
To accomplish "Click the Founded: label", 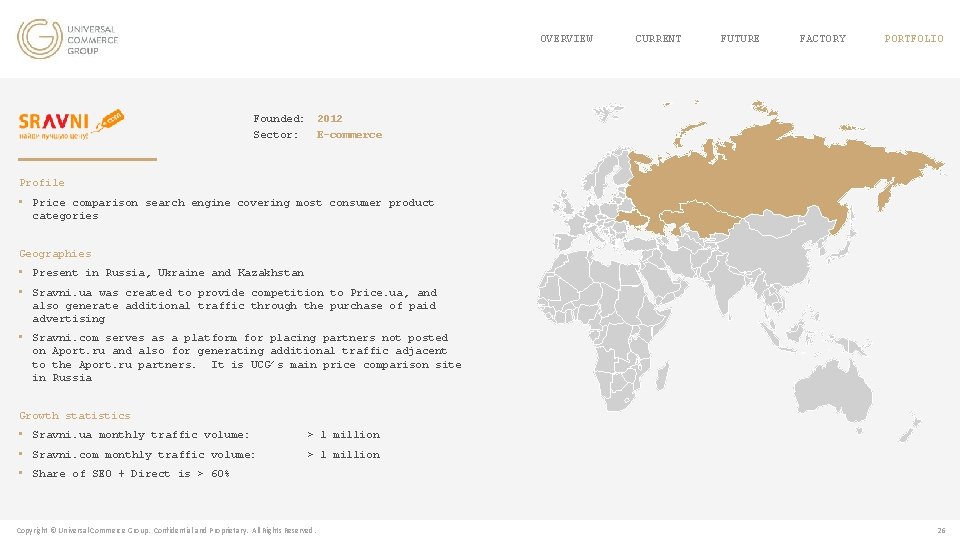I will pyautogui.click(x=279, y=119).
